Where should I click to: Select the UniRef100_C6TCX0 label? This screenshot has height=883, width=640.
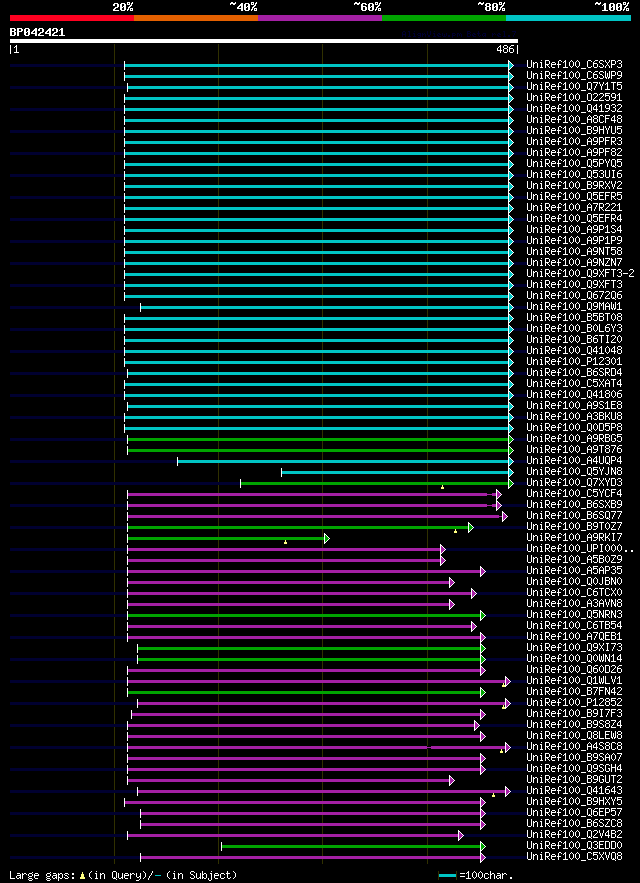point(574,594)
